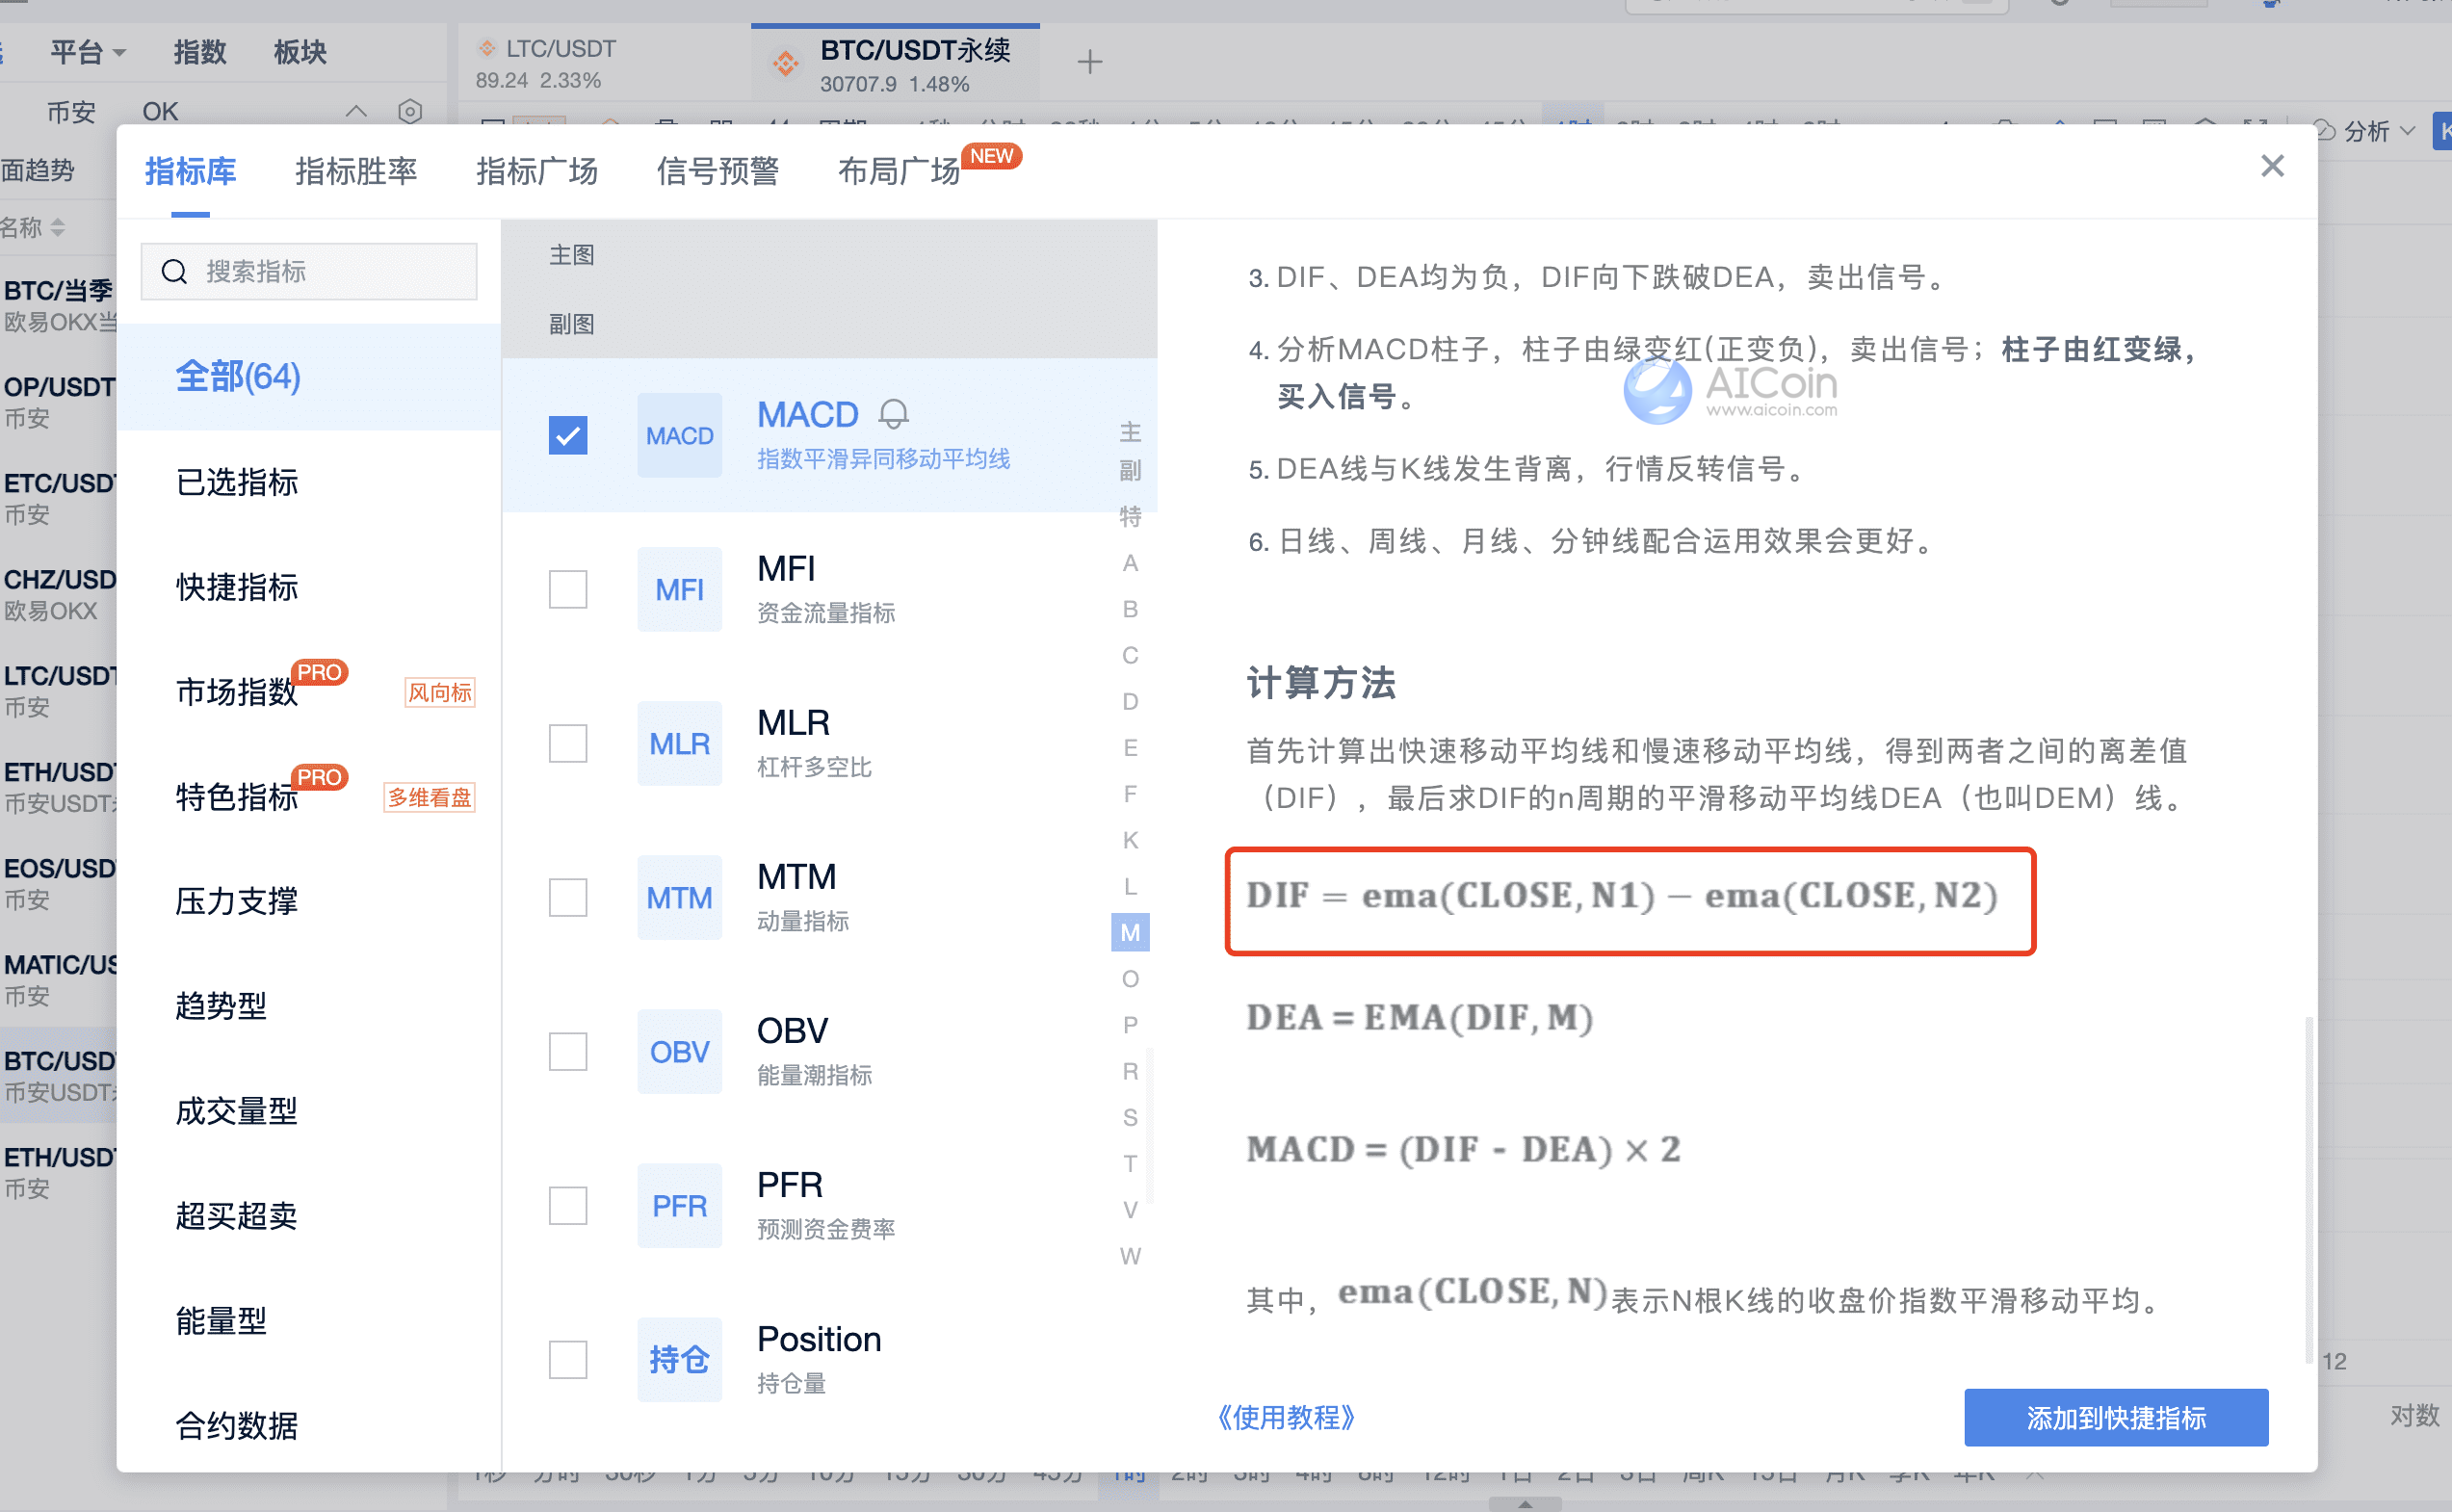Click the MTM indicator thumbnail icon
The width and height of the screenshot is (2452, 1512).
point(679,897)
